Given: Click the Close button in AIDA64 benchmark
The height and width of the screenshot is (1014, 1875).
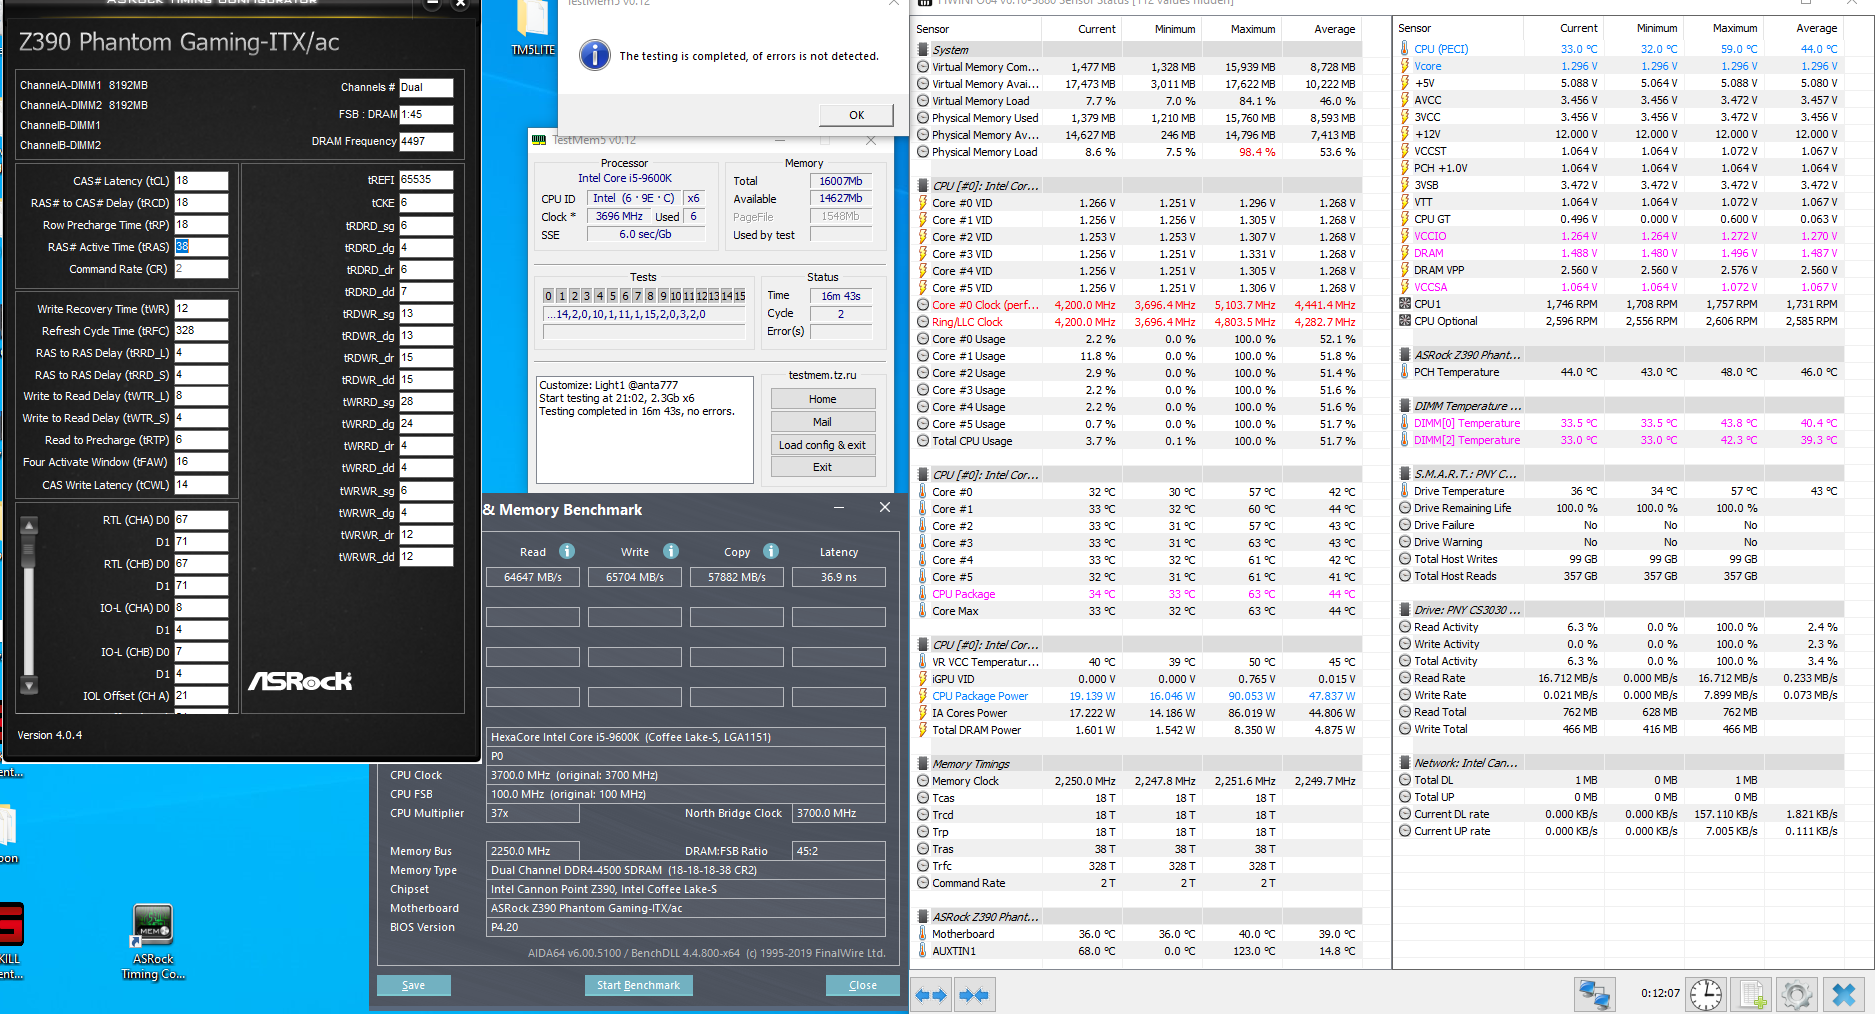Looking at the screenshot, I should (x=863, y=985).
